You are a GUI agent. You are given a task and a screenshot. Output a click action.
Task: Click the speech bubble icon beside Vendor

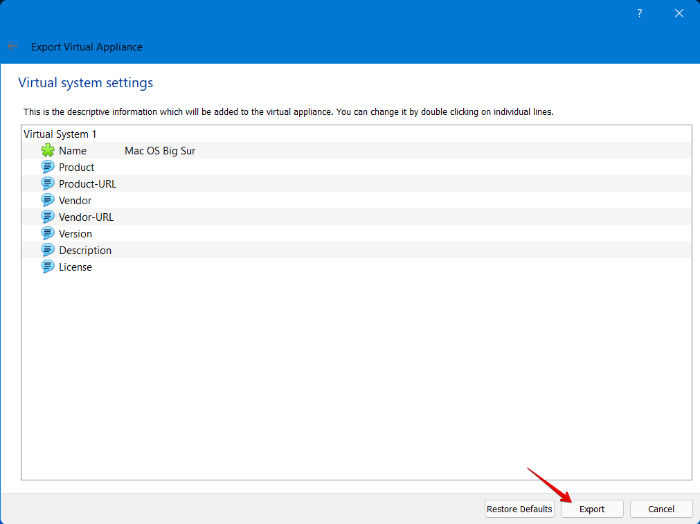[x=48, y=200]
